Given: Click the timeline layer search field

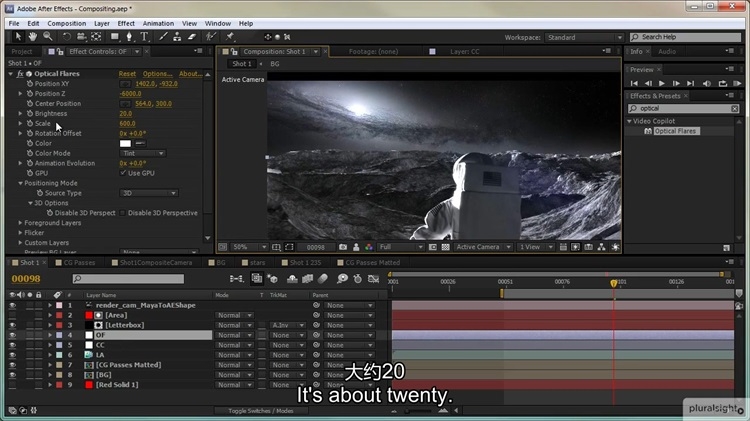Looking at the screenshot, I should point(128,278).
